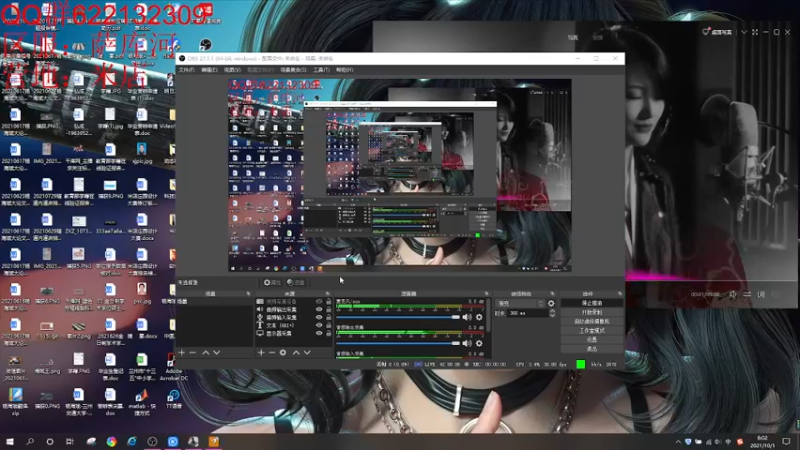Expand music player window dropdown chevron
This screenshot has width=800, height=450.
click(744, 32)
